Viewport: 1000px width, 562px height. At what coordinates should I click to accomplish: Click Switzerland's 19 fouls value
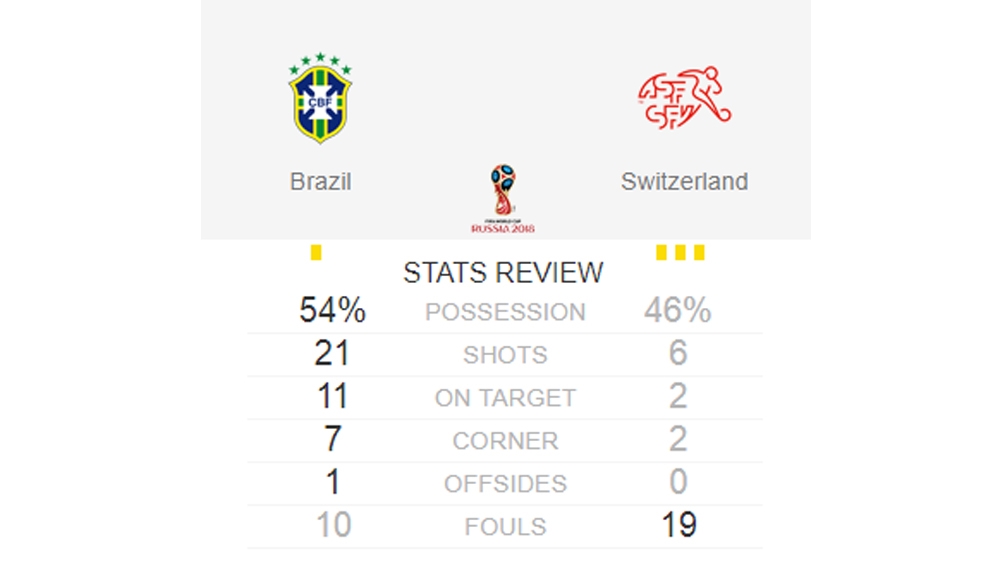(x=678, y=526)
